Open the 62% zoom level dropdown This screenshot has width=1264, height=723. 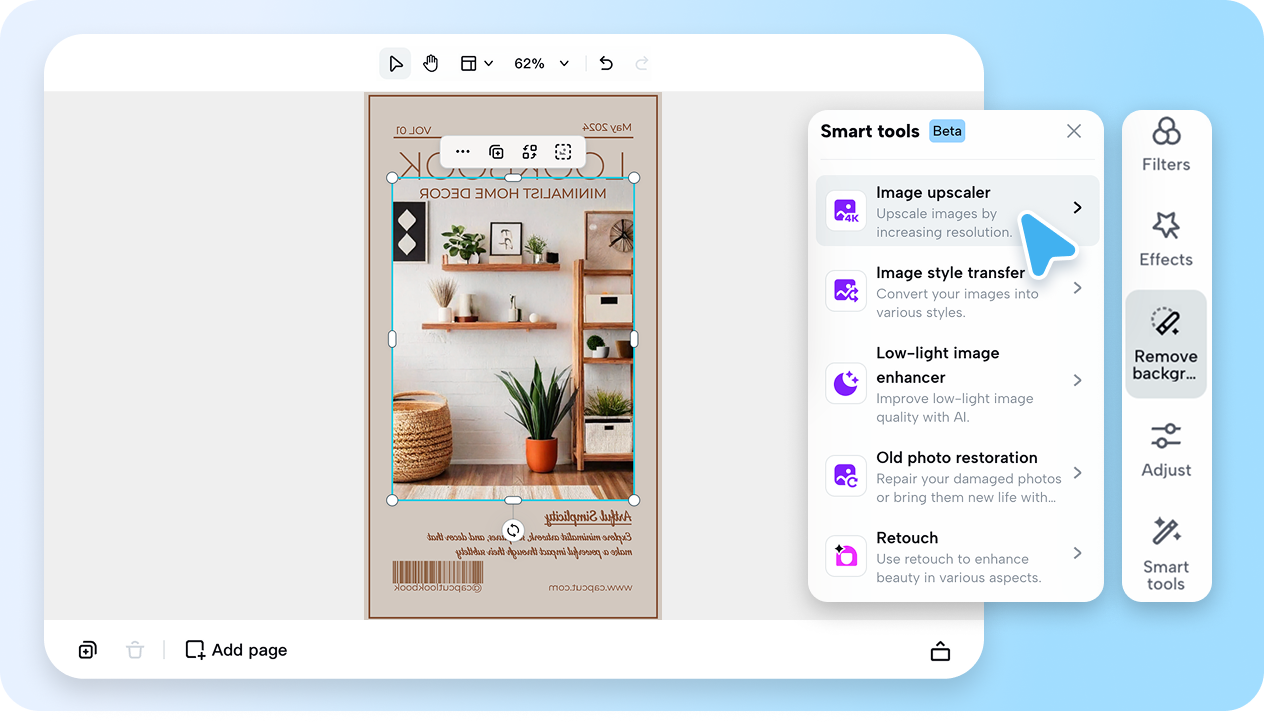(x=540, y=62)
